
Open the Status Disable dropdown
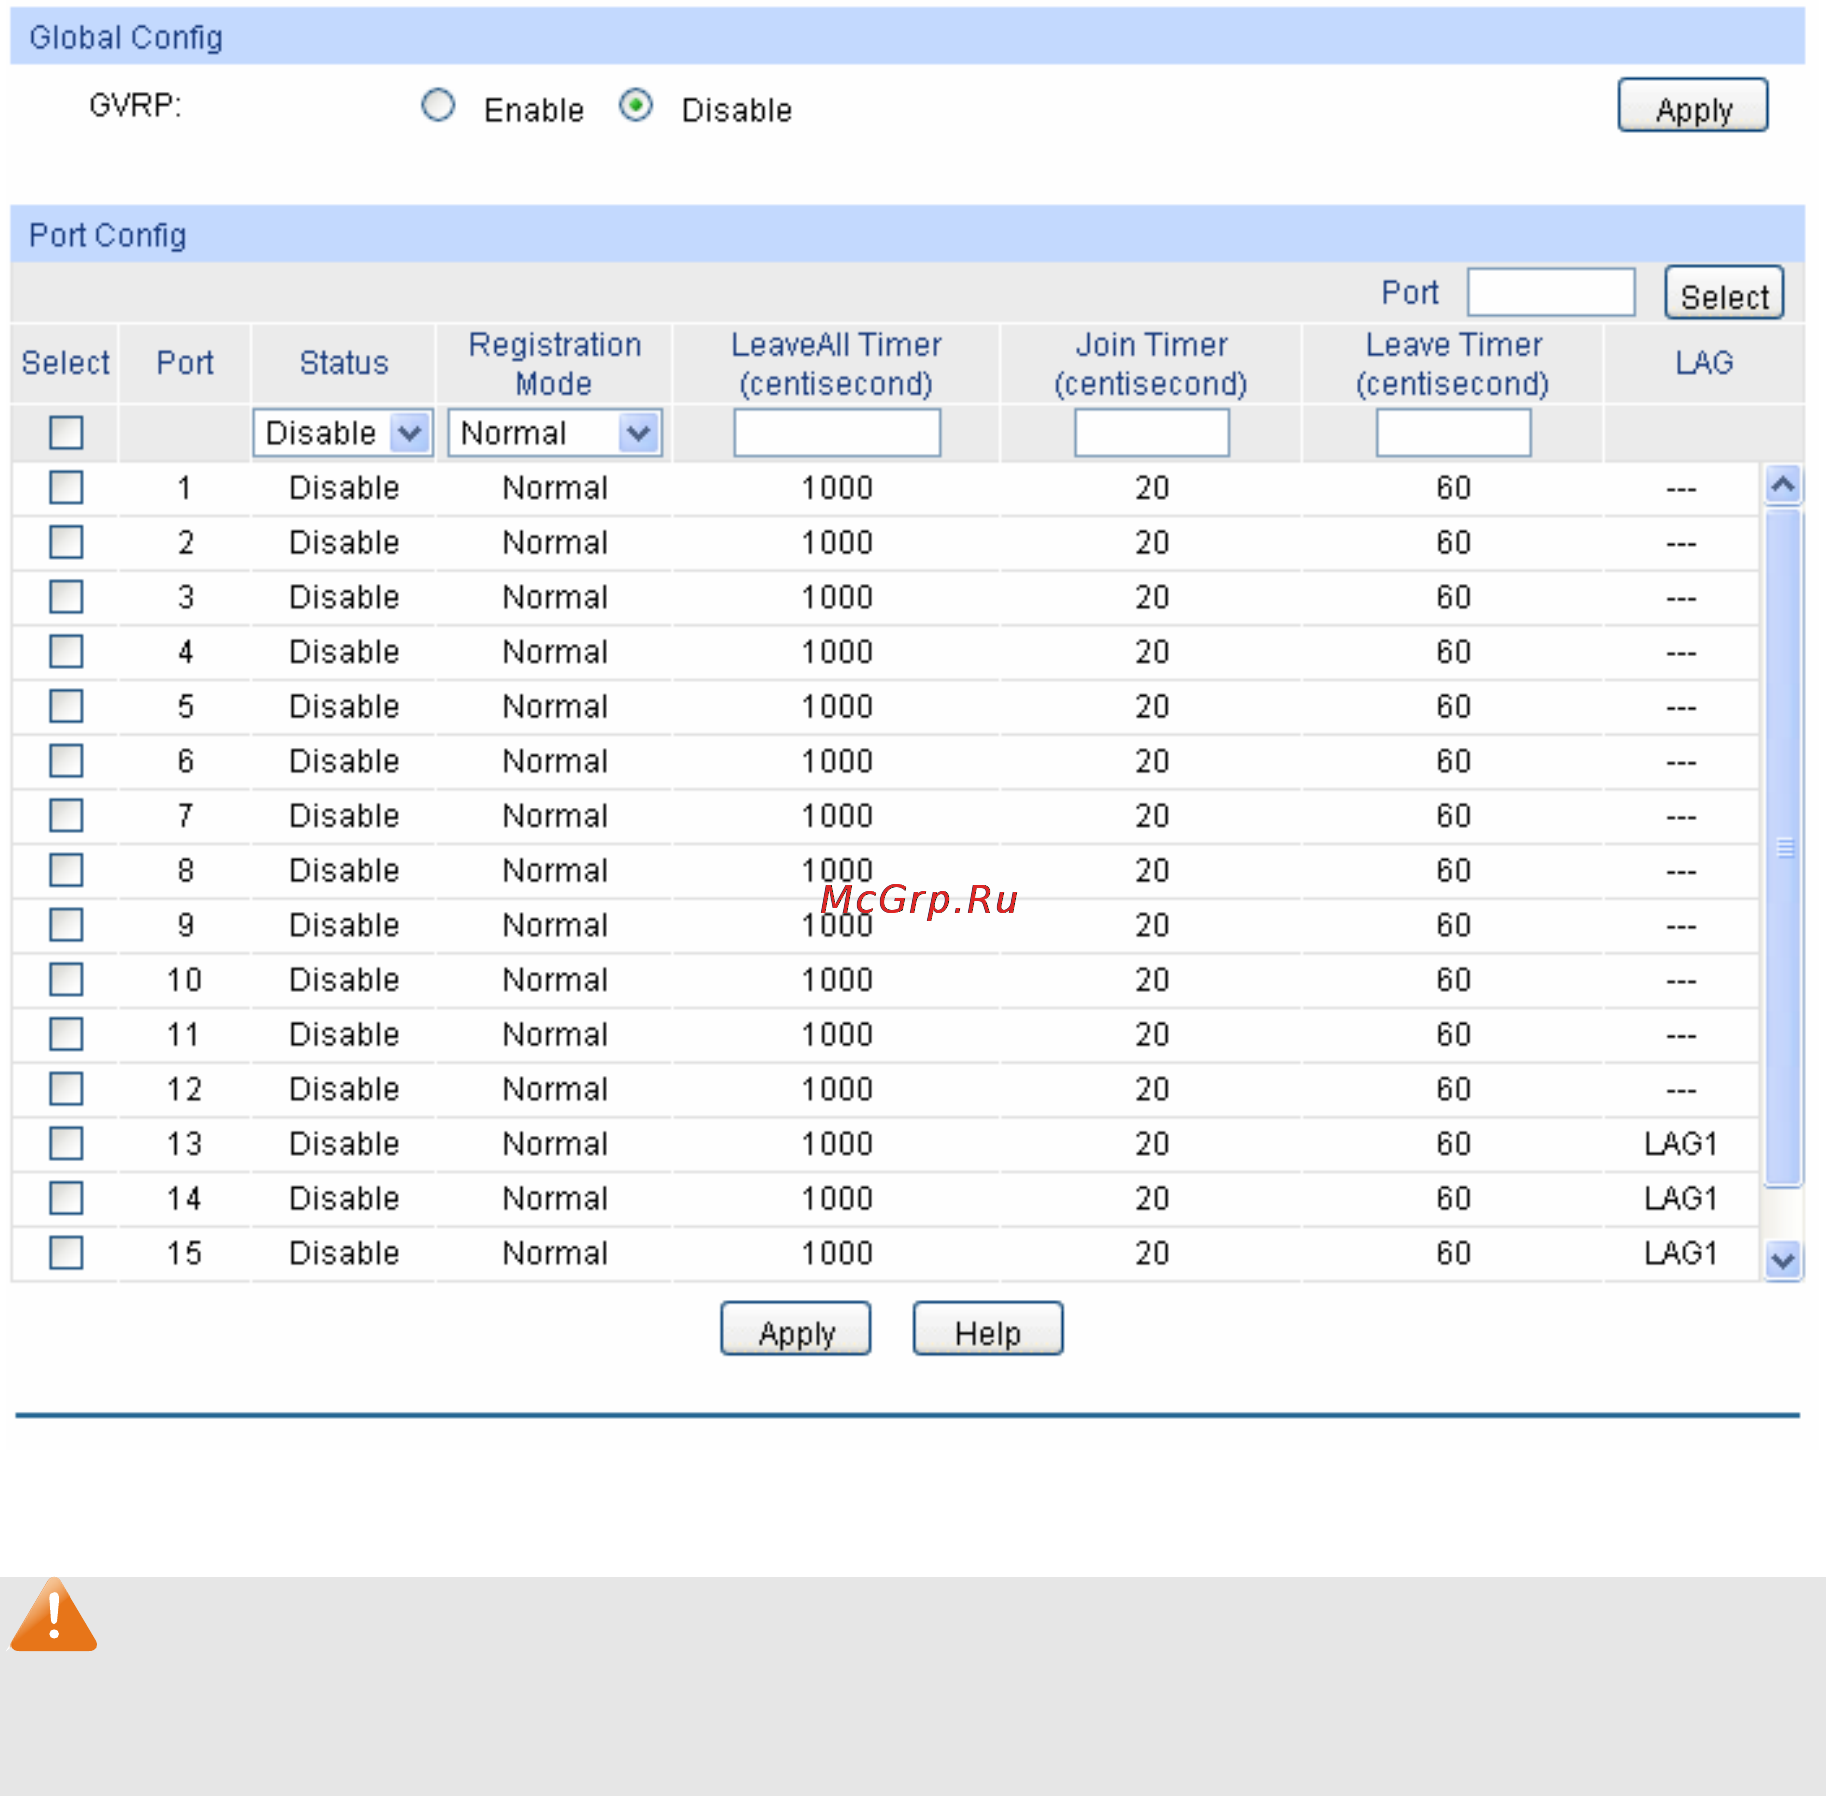[342, 433]
